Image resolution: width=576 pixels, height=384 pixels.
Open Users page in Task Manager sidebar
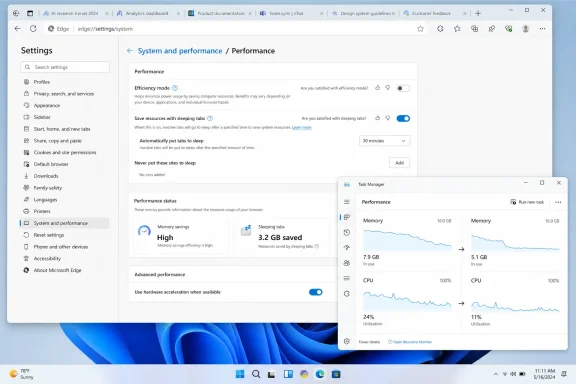(x=346, y=263)
